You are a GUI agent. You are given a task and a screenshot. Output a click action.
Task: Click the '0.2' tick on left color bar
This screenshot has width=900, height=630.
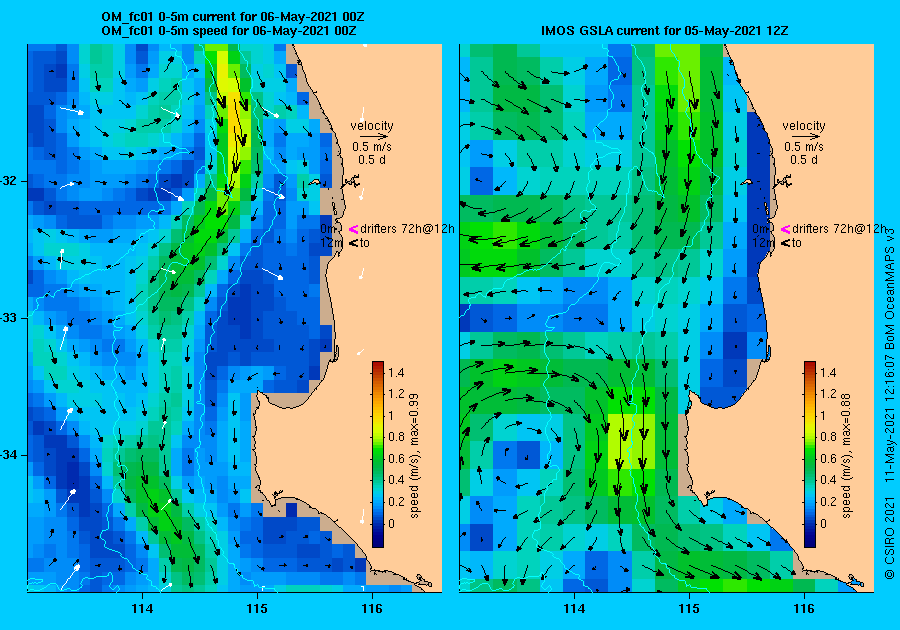point(397,501)
